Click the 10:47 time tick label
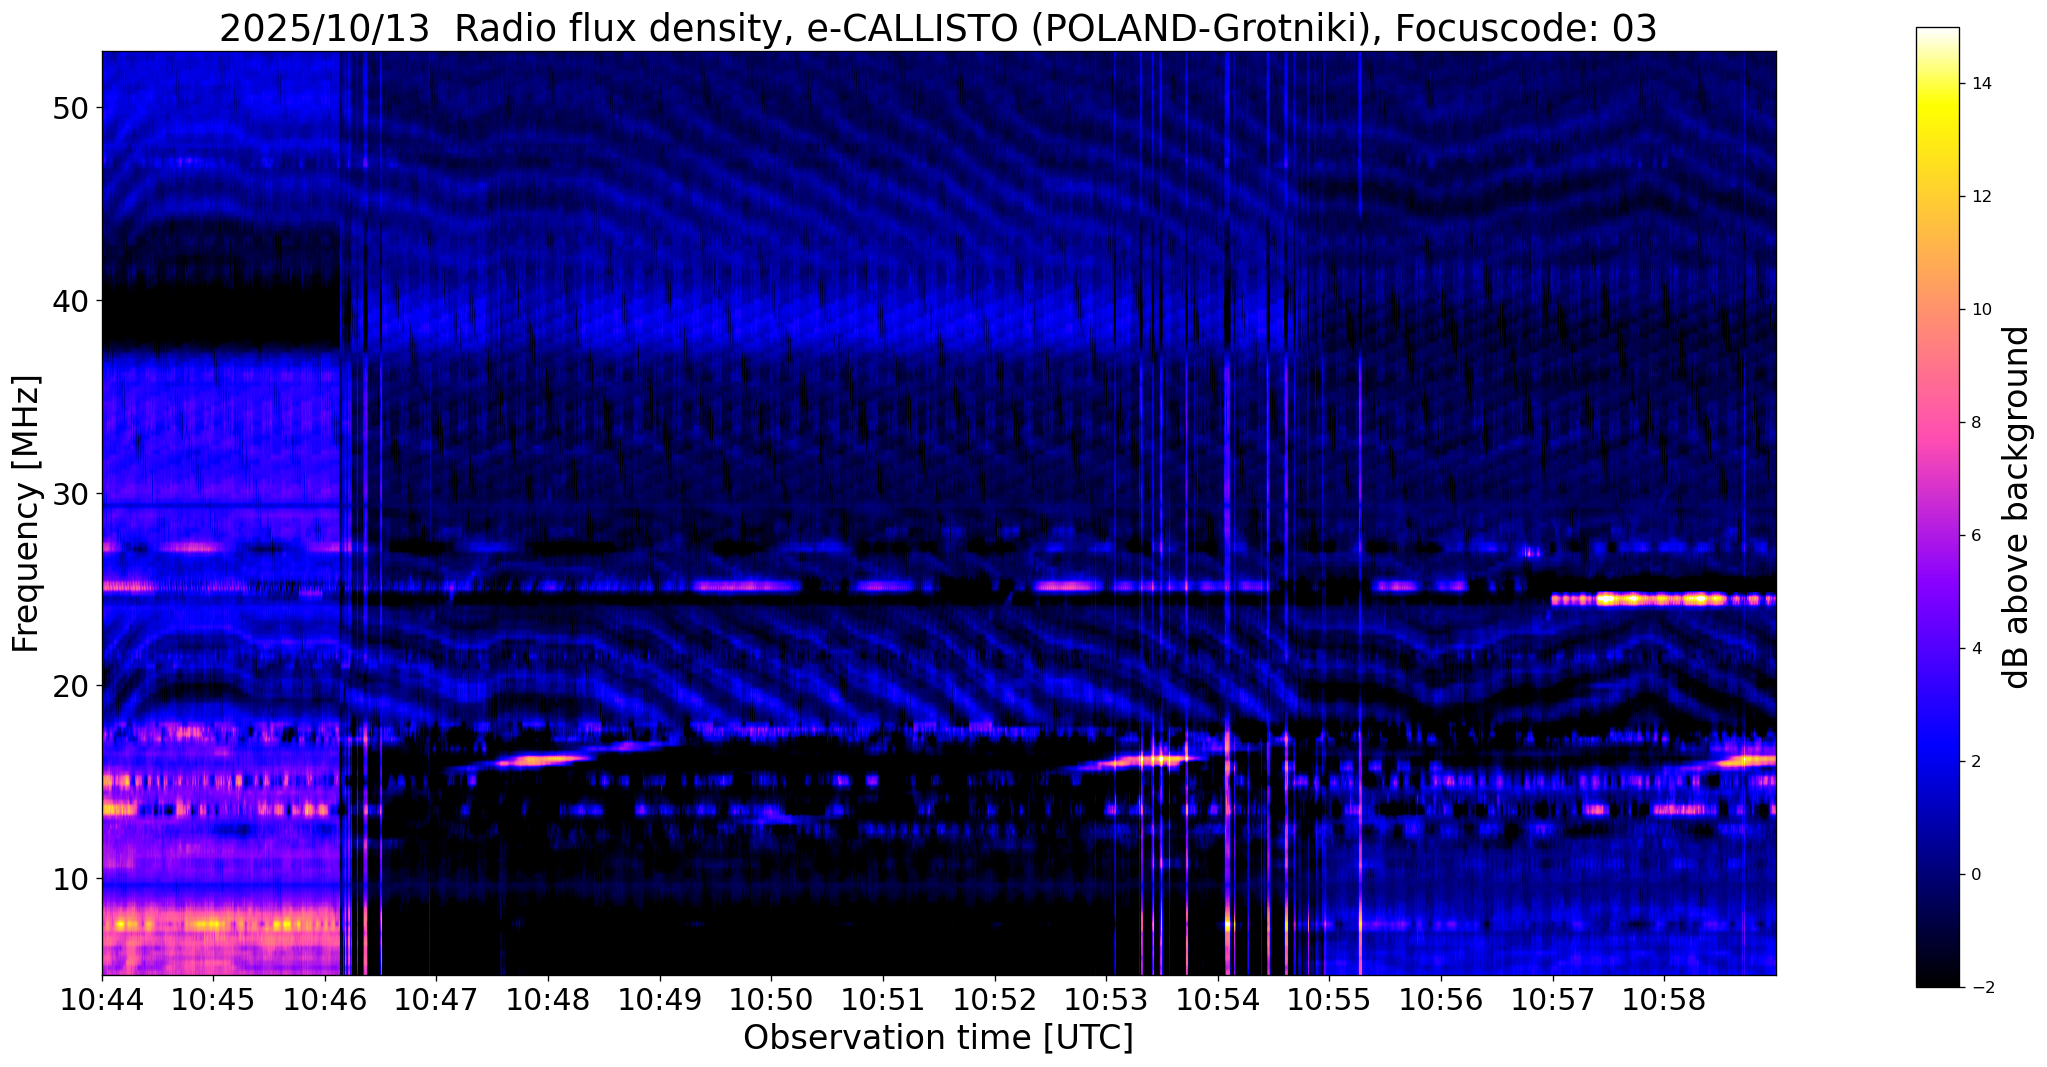The width and height of the screenshot is (2047, 1067). pos(436,1000)
